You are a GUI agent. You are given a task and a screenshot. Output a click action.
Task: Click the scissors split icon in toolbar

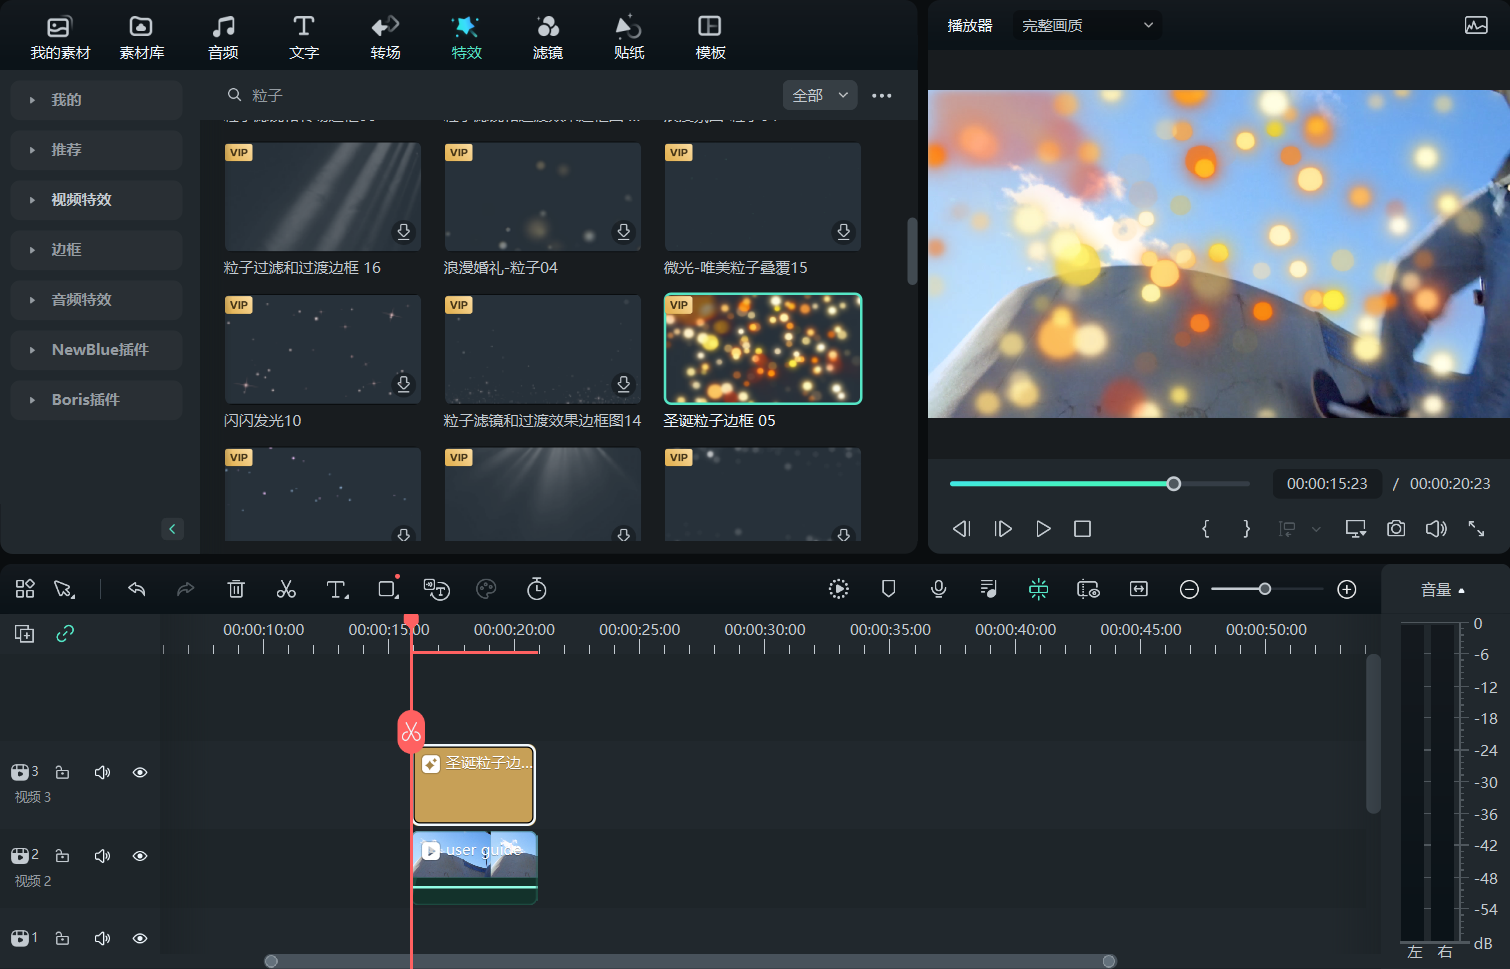(286, 589)
